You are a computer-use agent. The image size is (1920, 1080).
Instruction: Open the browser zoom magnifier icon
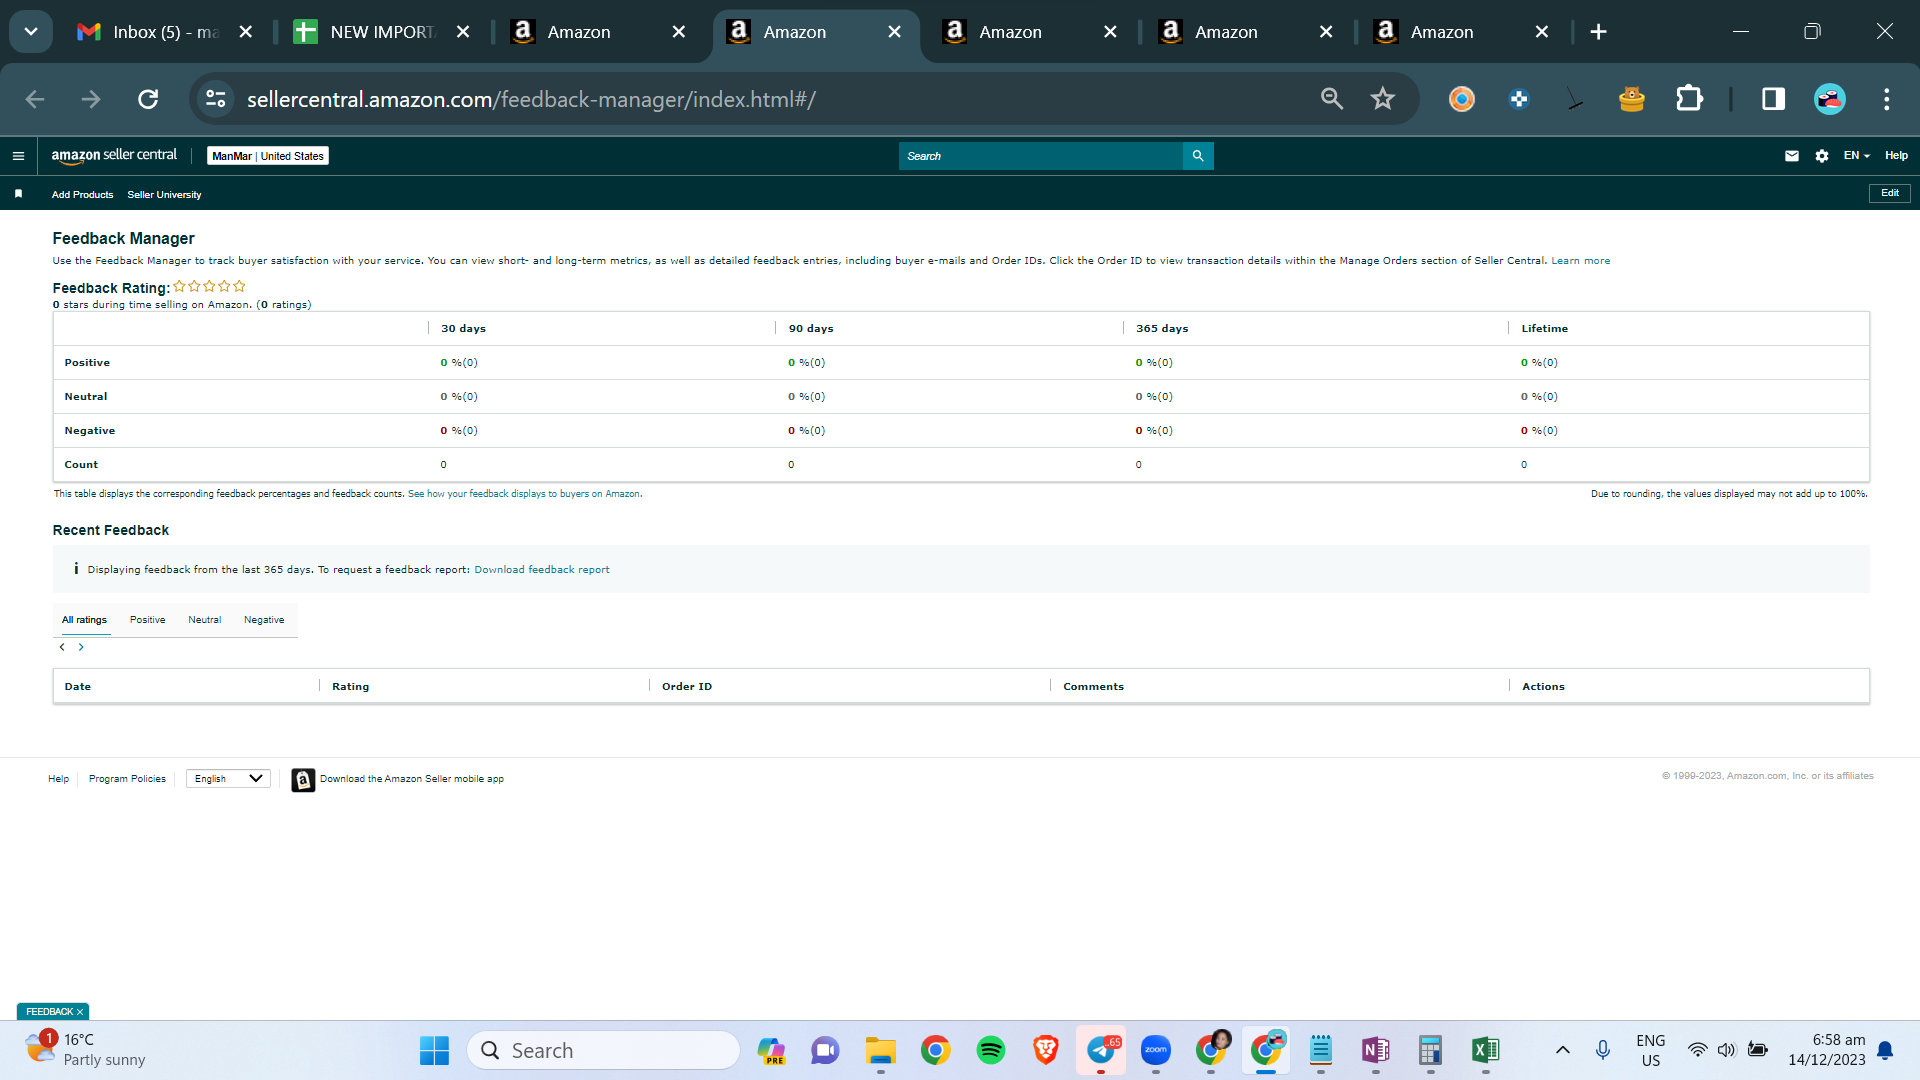pos(1332,99)
